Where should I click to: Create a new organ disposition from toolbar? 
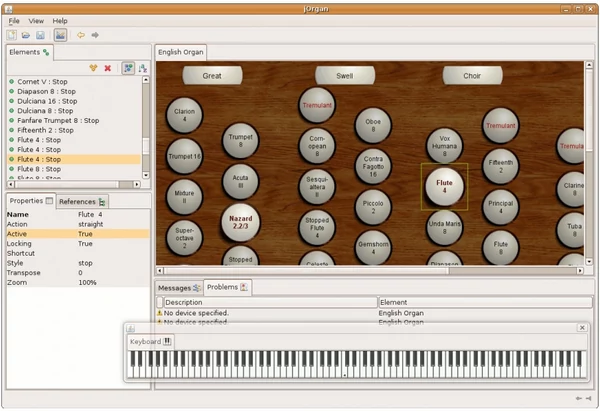(11, 35)
